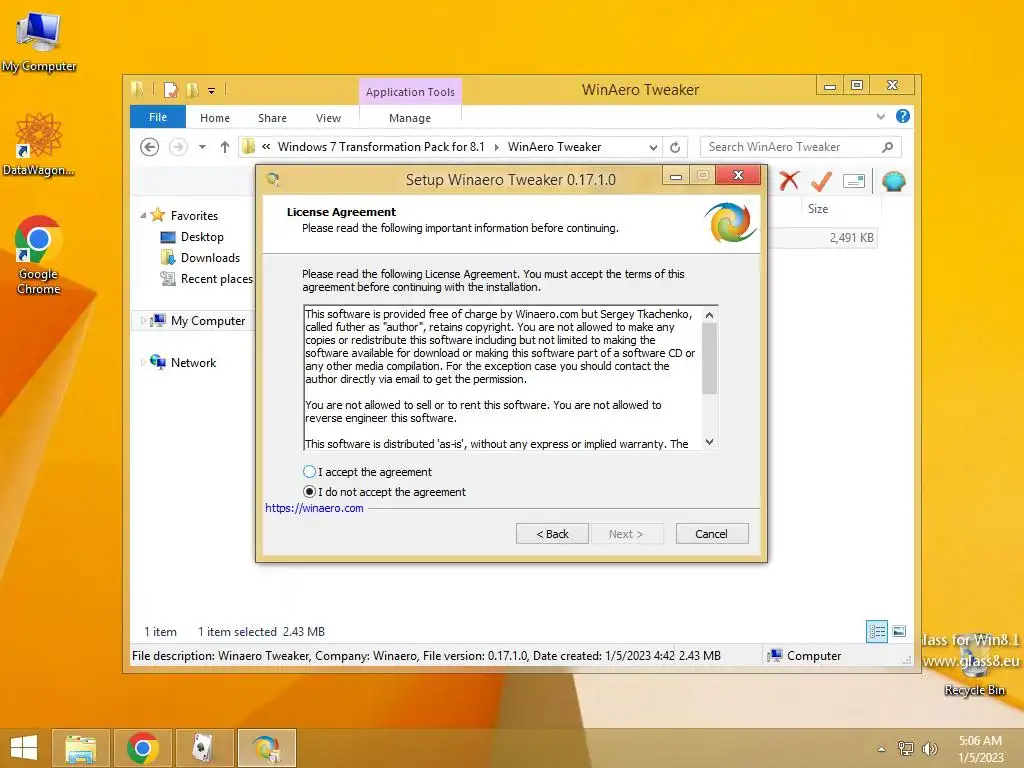The height and width of the screenshot is (768, 1024).
Task: Select I do not accept the agreement
Action: 384,492
